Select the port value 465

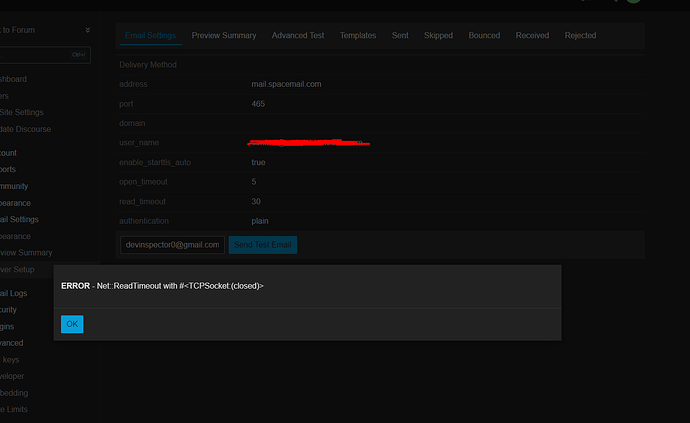(258, 104)
